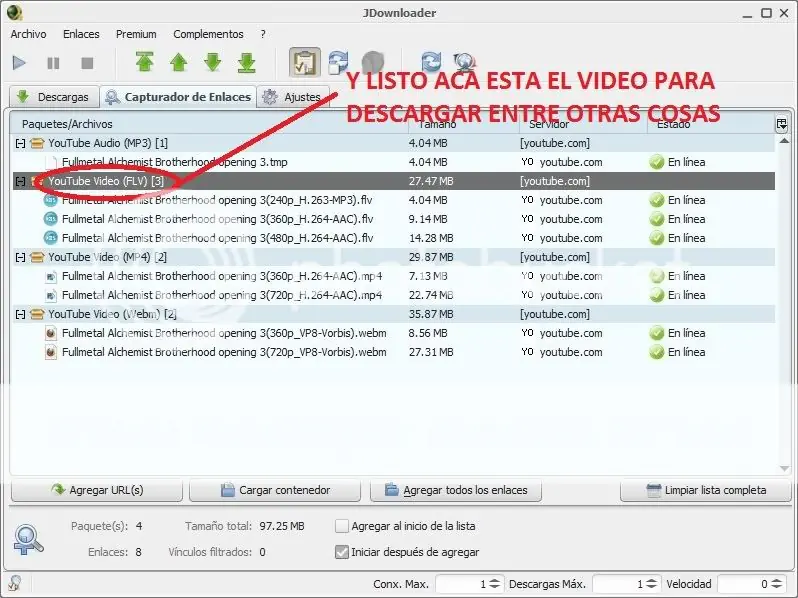The height and width of the screenshot is (598, 798).
Task: Adjust Descargas Máx. stepper arrows
Action: pyautogui.click(x=651, y=584)
